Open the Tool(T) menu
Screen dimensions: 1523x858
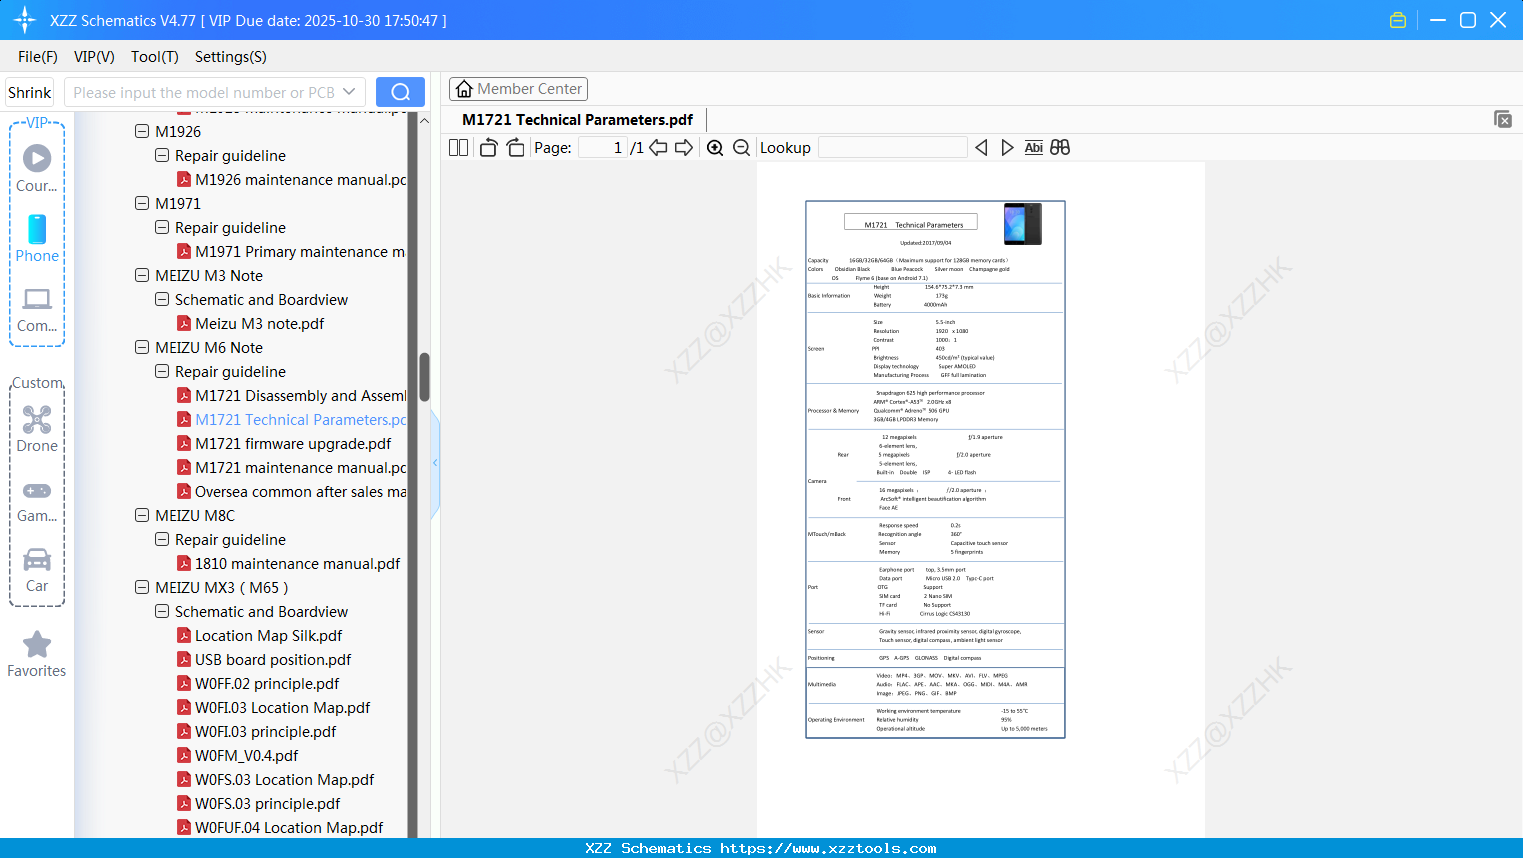(155, 57)
